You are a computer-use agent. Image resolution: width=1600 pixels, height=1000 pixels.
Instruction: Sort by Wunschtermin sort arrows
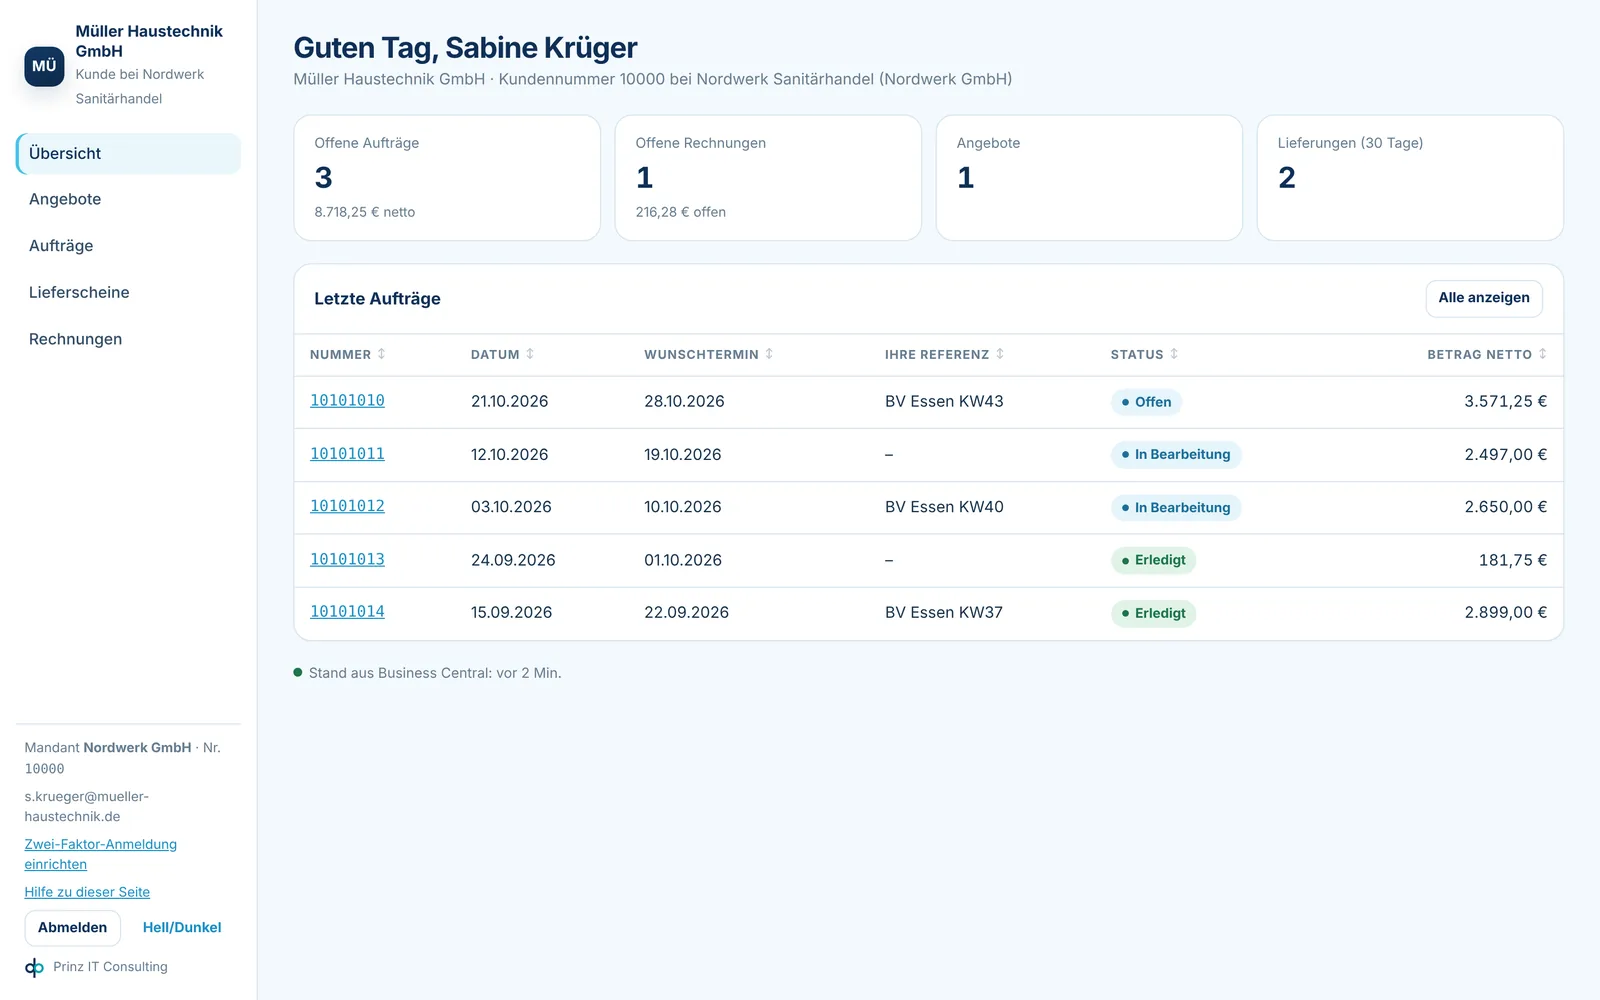pos(769,354)
